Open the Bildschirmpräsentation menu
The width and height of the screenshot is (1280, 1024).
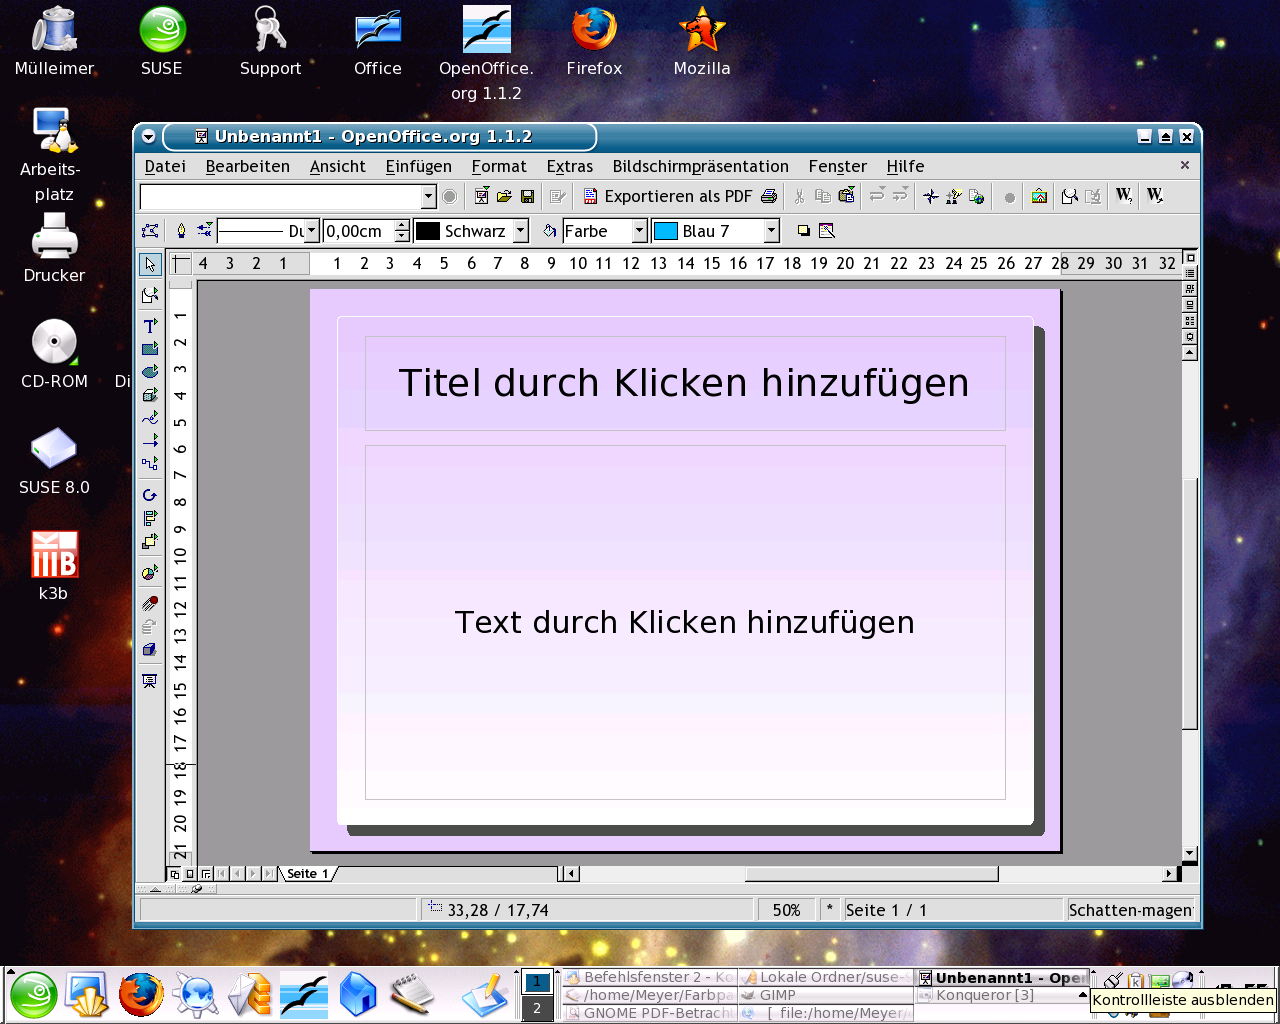[x=700, y=166]
